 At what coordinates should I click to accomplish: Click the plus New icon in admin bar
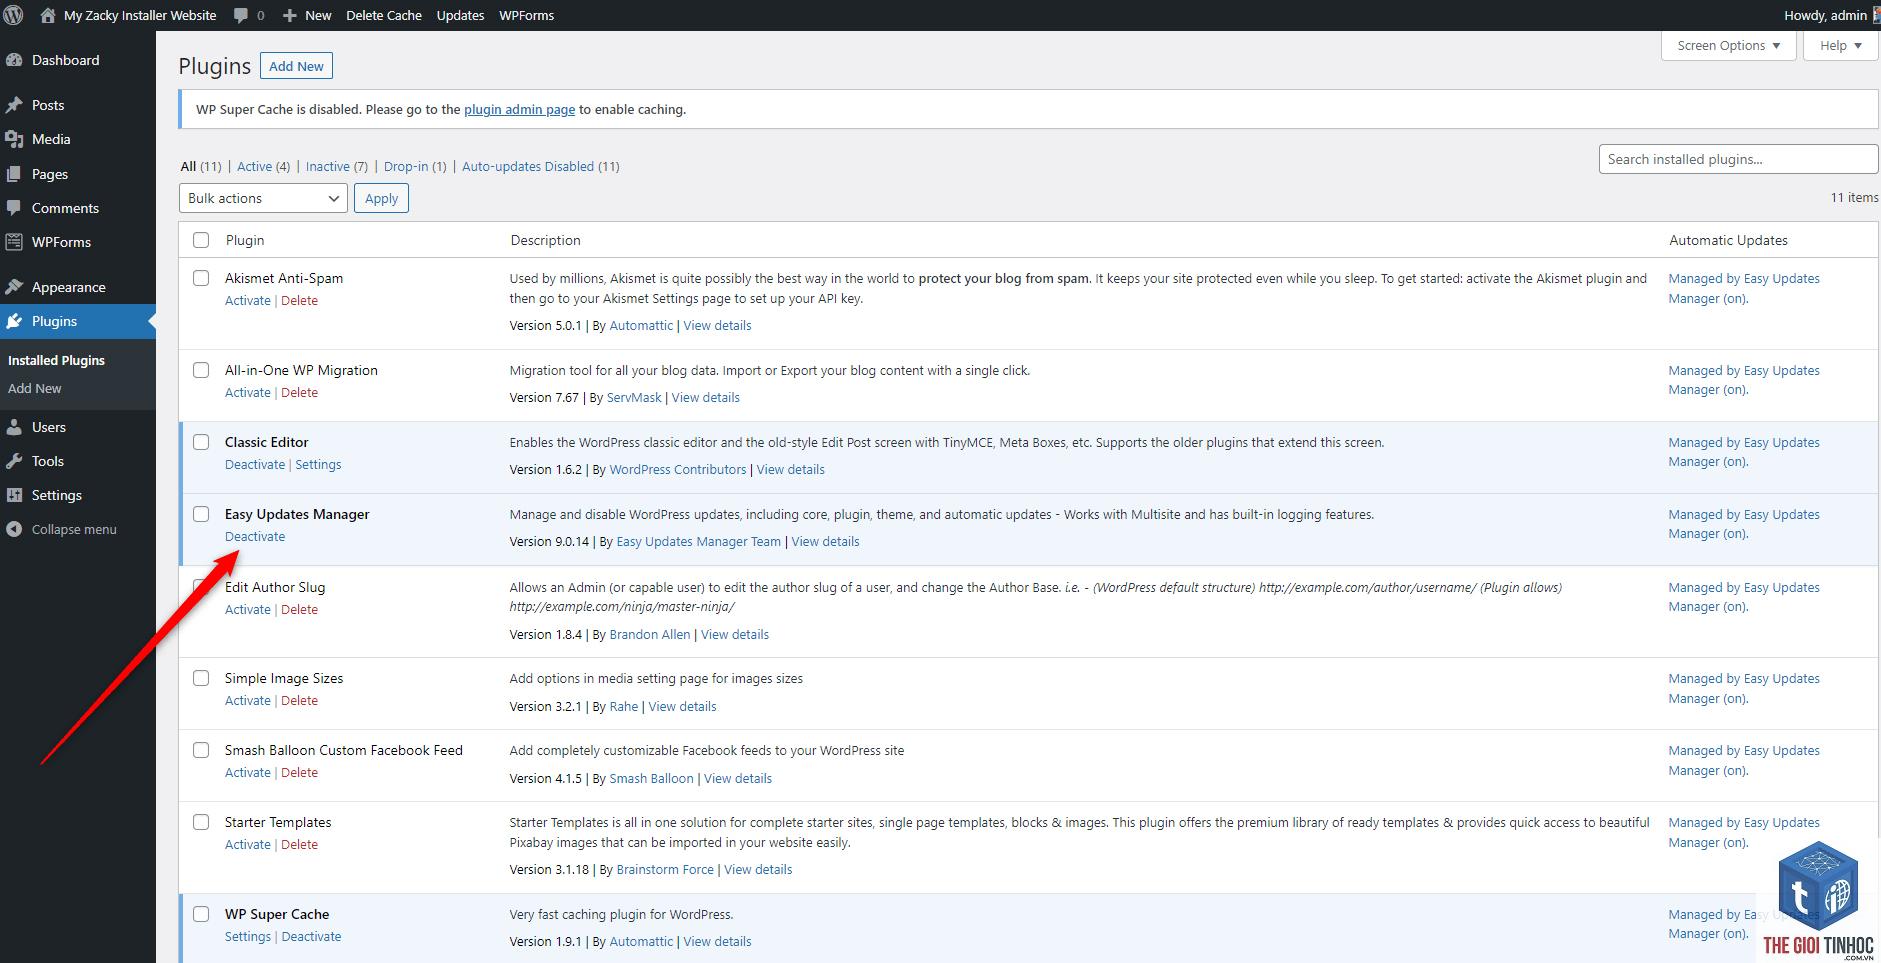[x=289, y=15]
